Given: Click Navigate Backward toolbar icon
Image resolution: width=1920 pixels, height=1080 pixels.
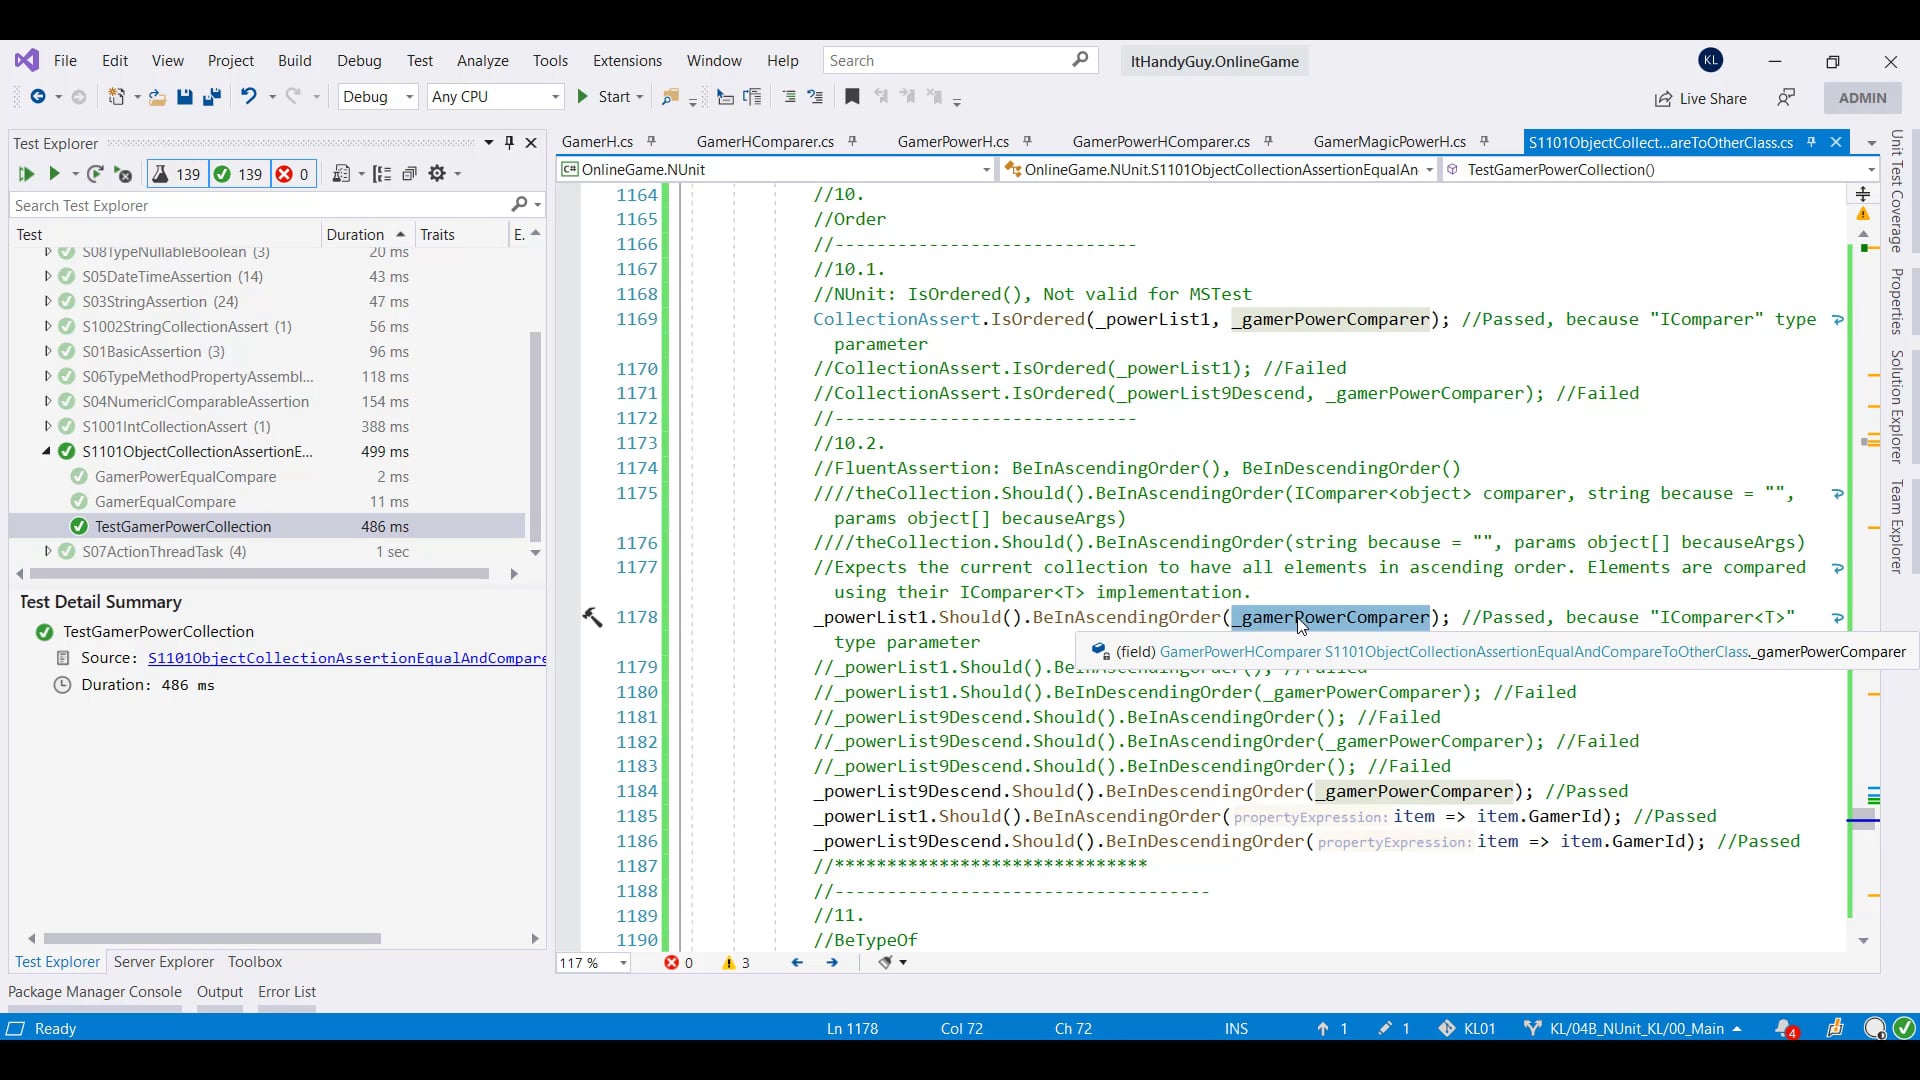Looking at the screenshot, I should pyautogui.click(x=38, y=97).
